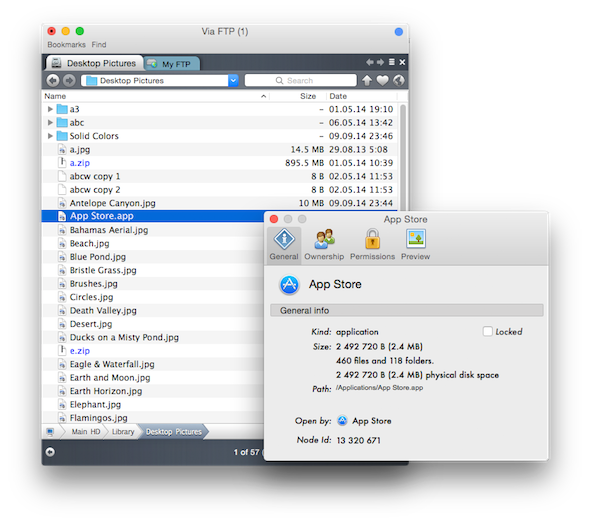The height and width of the screenshot is (522, 600).
Task: Click the /Applications/App Store.app path text
Action: point(379,388)
